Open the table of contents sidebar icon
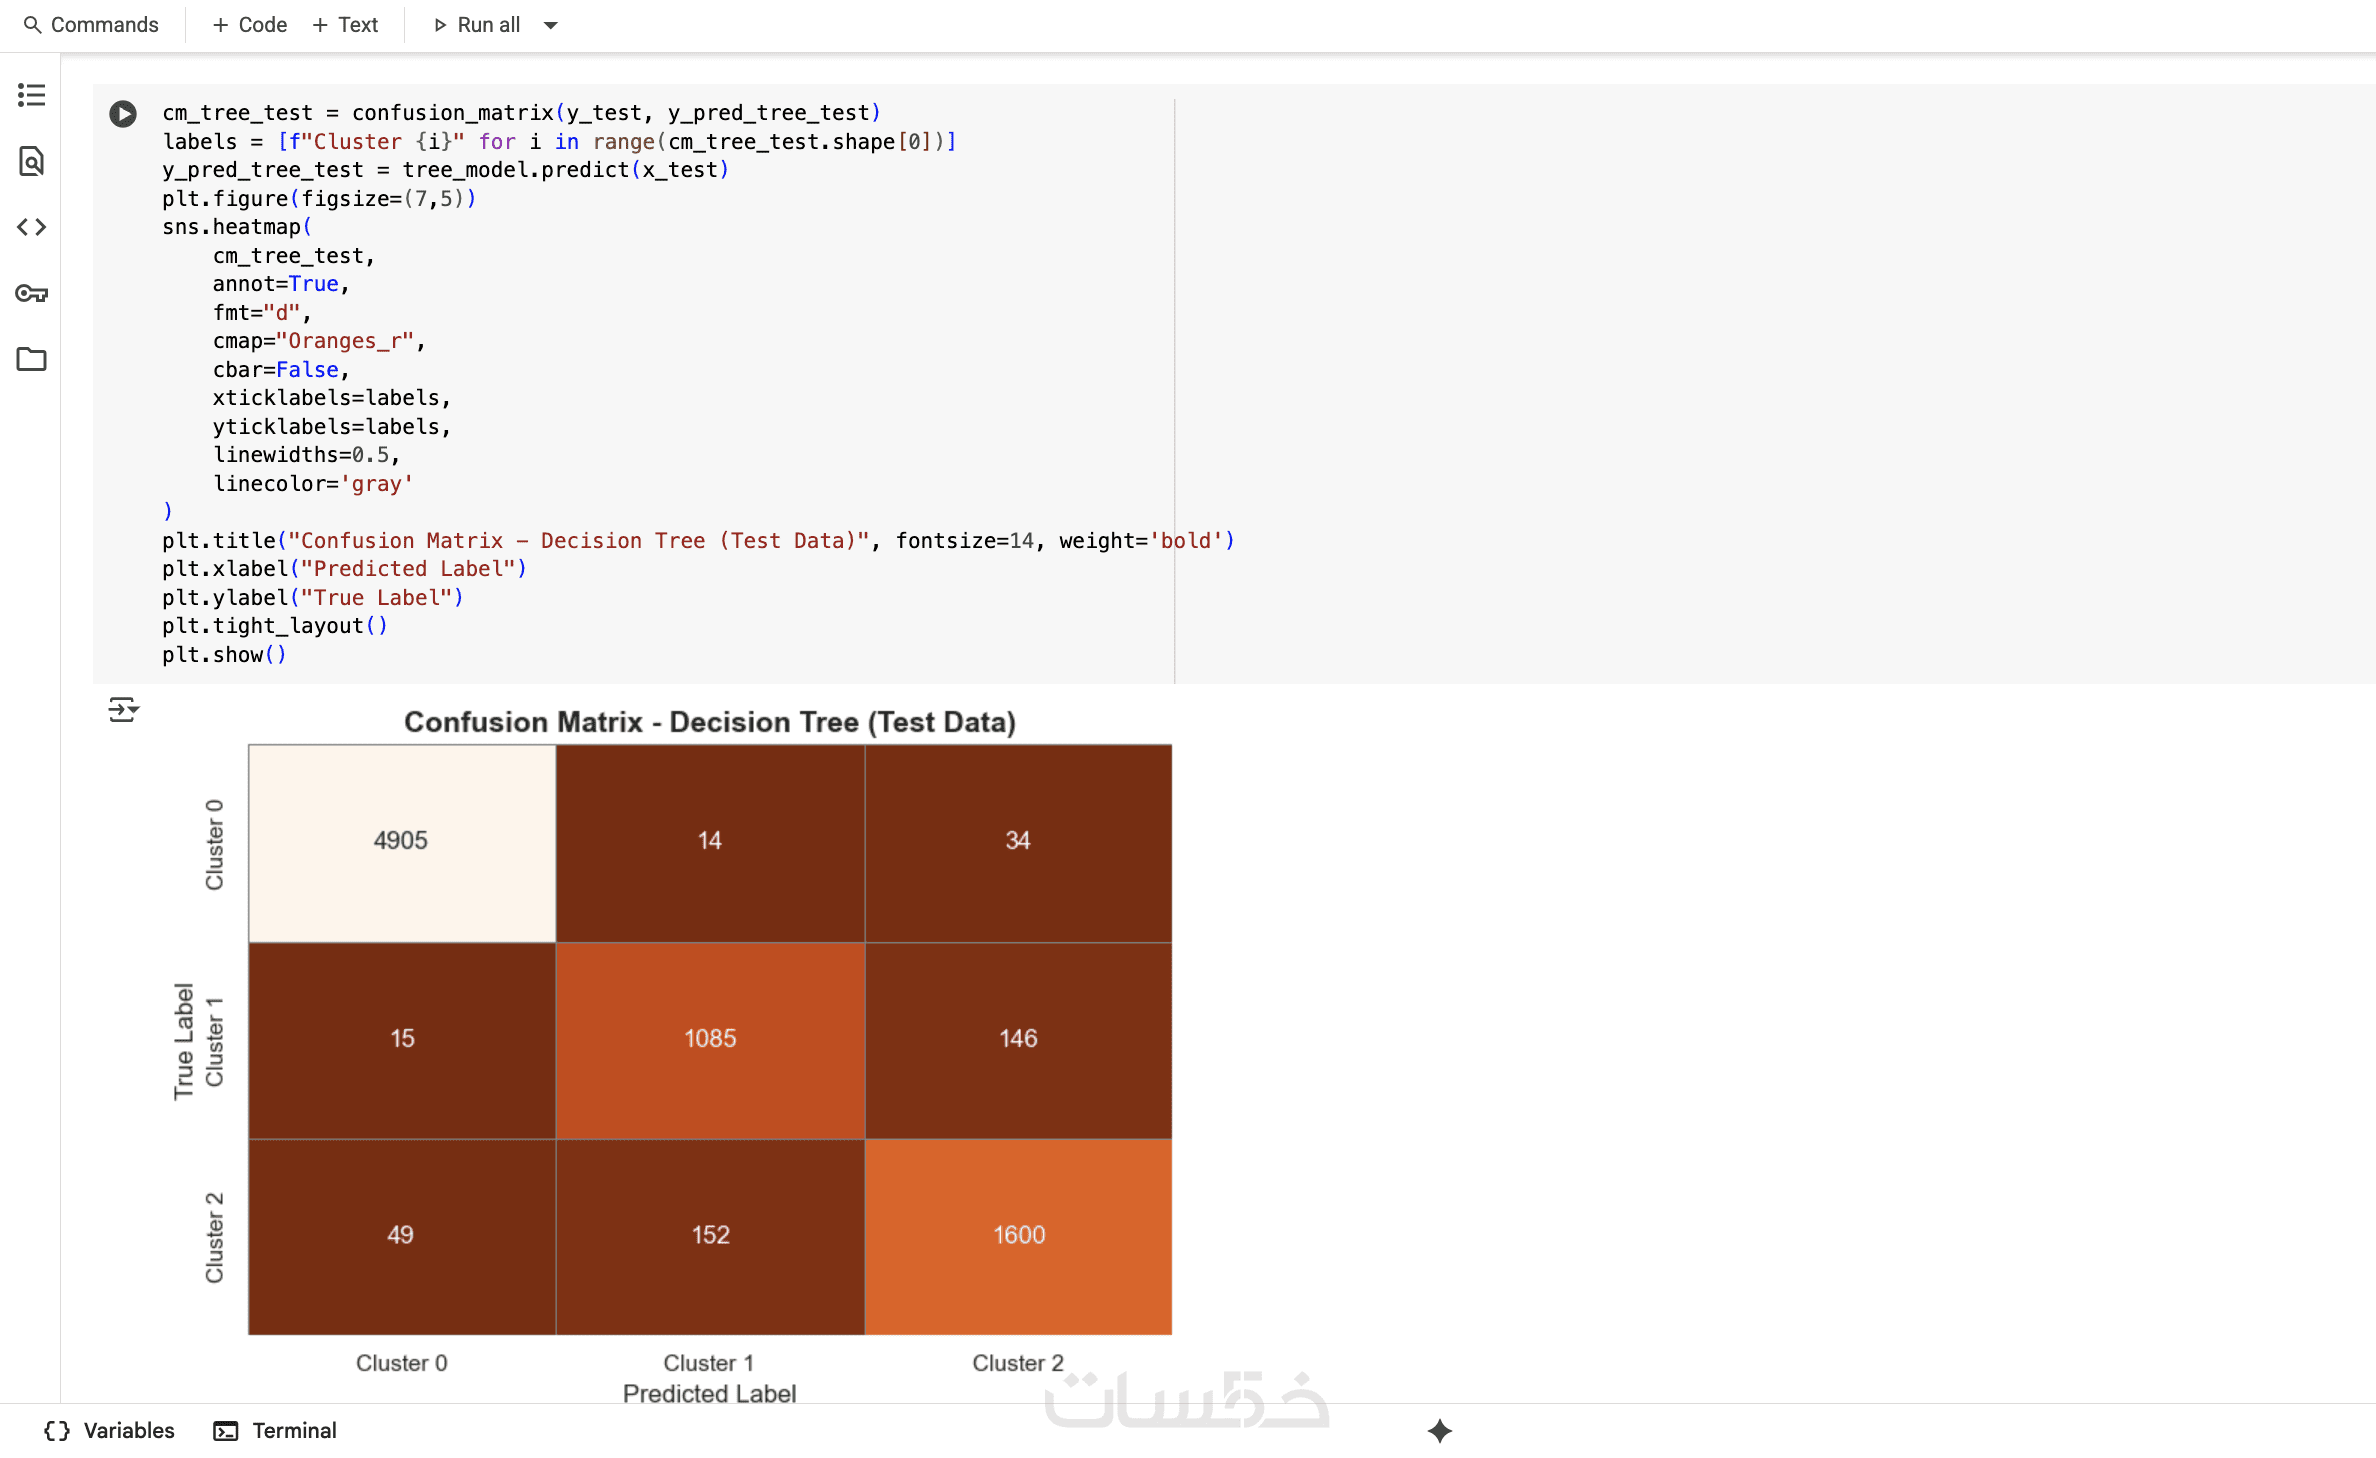Image resolution: width=2376 pixels, height=1458 pixels. pyautogui.click(x=31, y=95)
